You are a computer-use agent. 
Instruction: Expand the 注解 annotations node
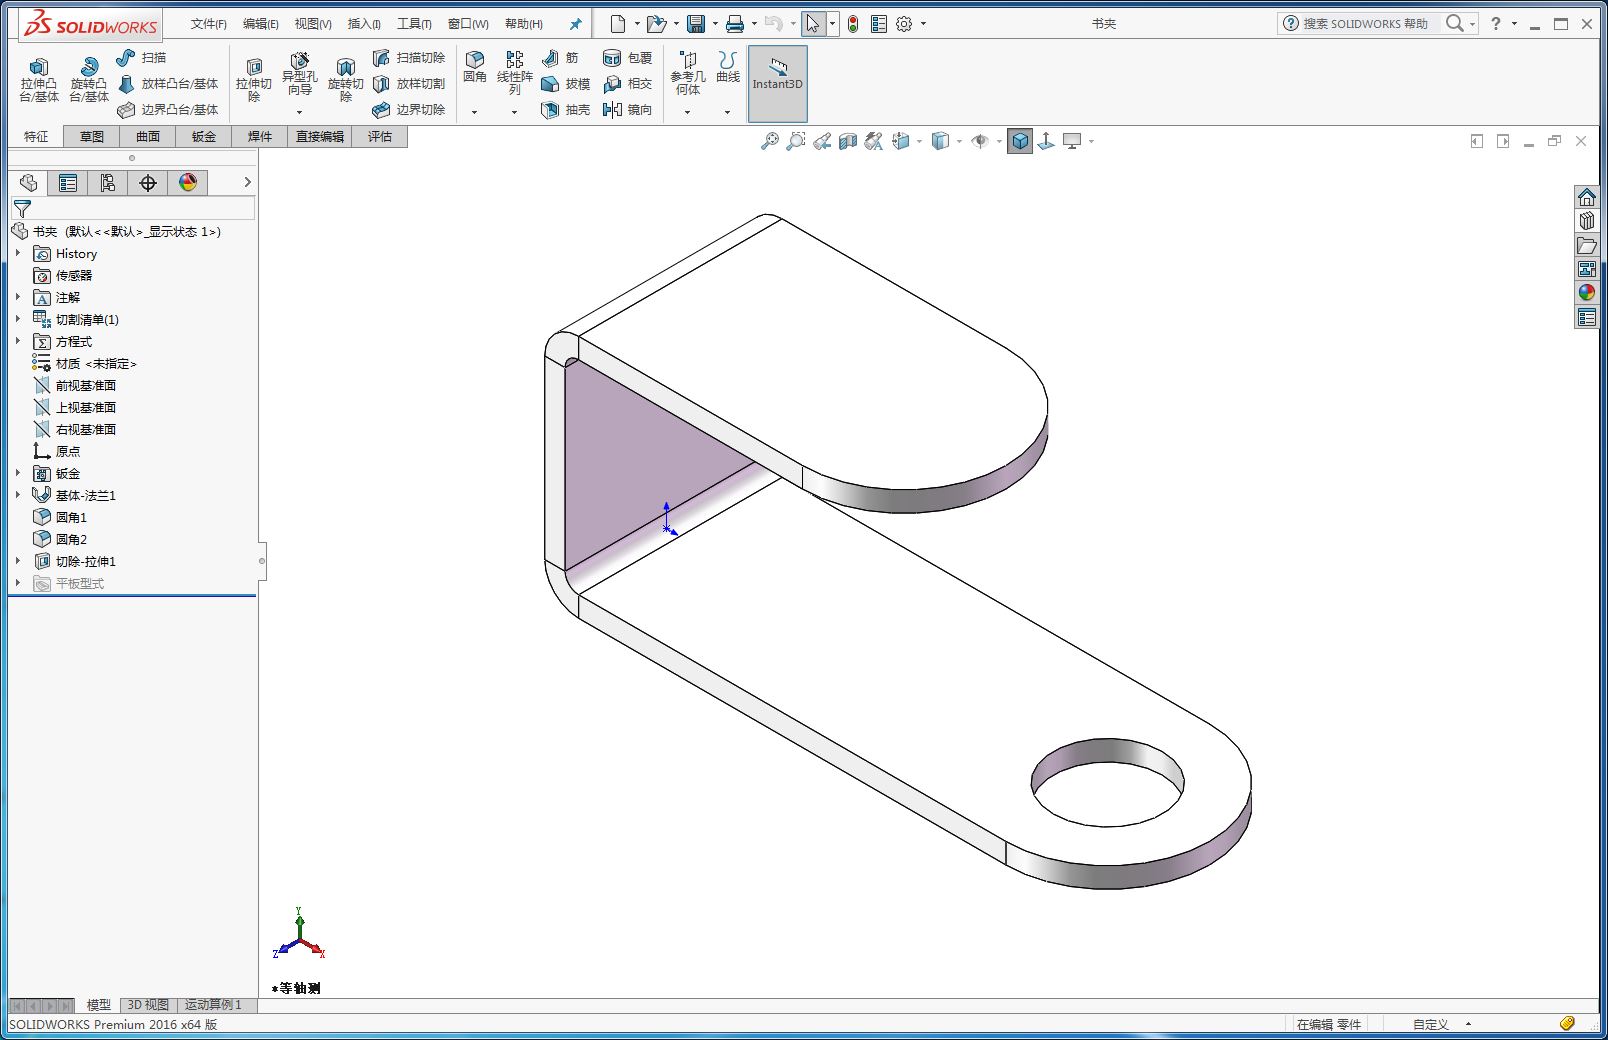(18, 298)
